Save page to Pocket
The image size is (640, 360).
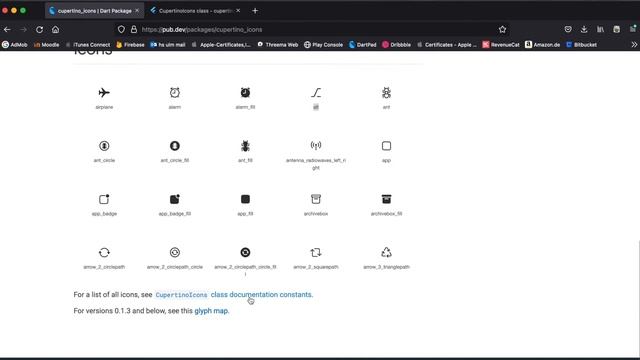(x=568, y=29)
